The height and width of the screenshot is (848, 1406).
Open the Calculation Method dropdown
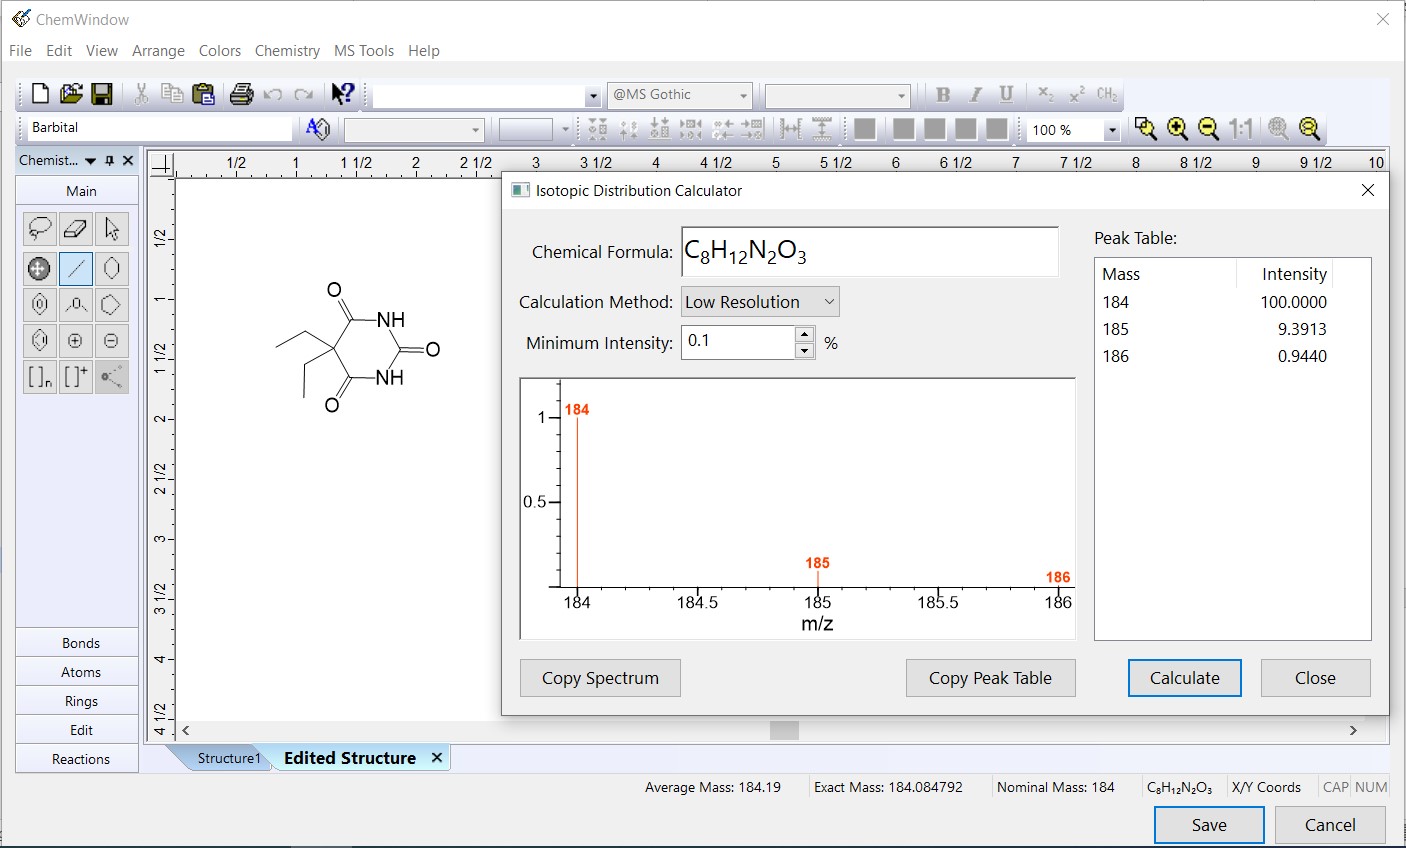(x=760, y=302)
